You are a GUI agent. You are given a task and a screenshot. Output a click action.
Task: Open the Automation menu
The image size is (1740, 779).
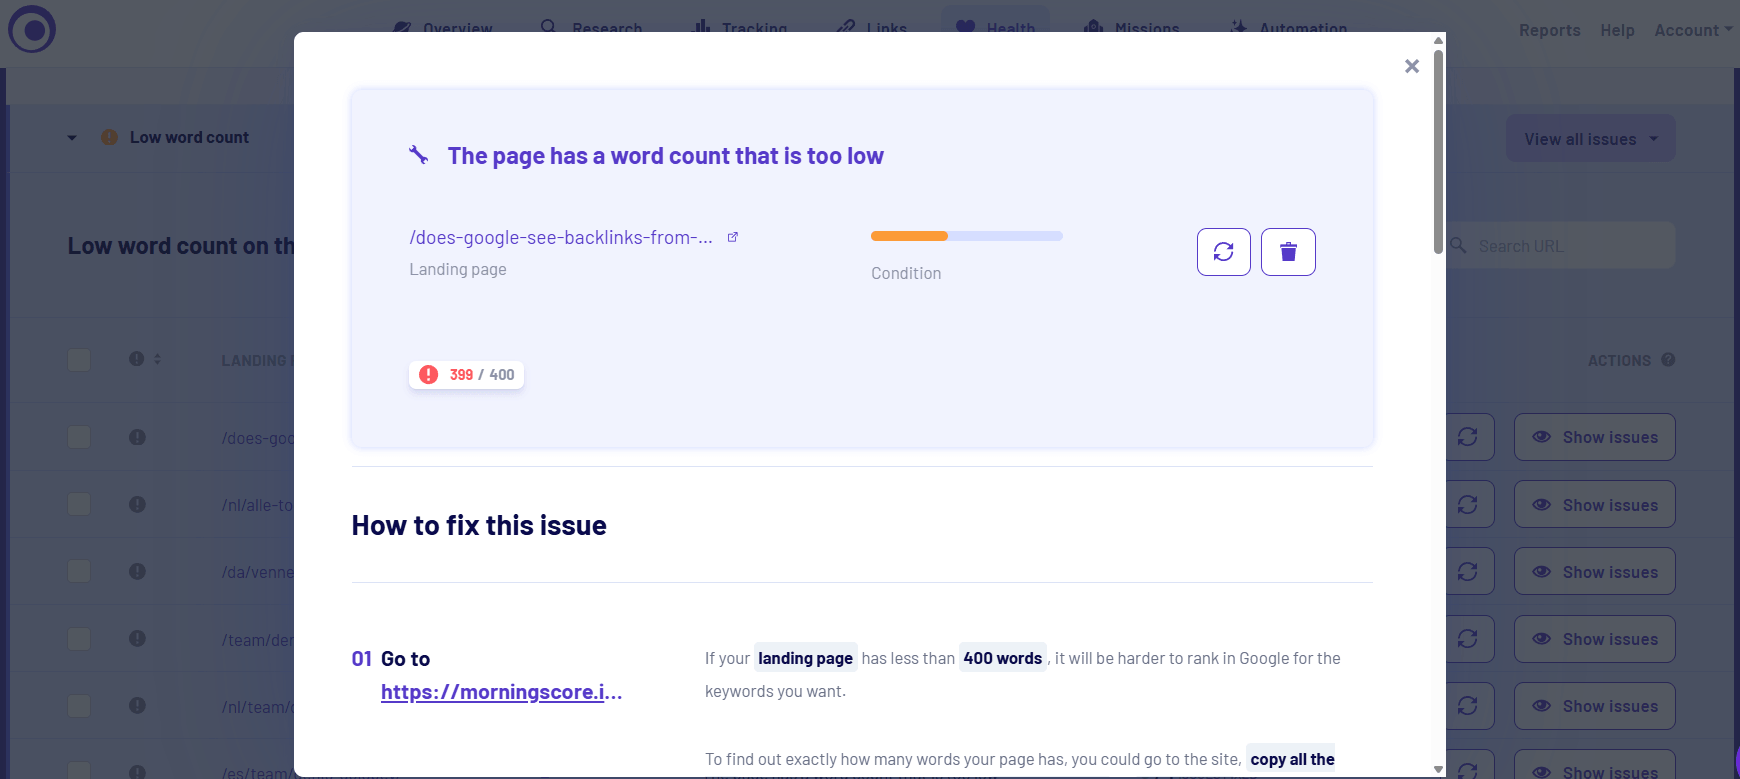1289,28
